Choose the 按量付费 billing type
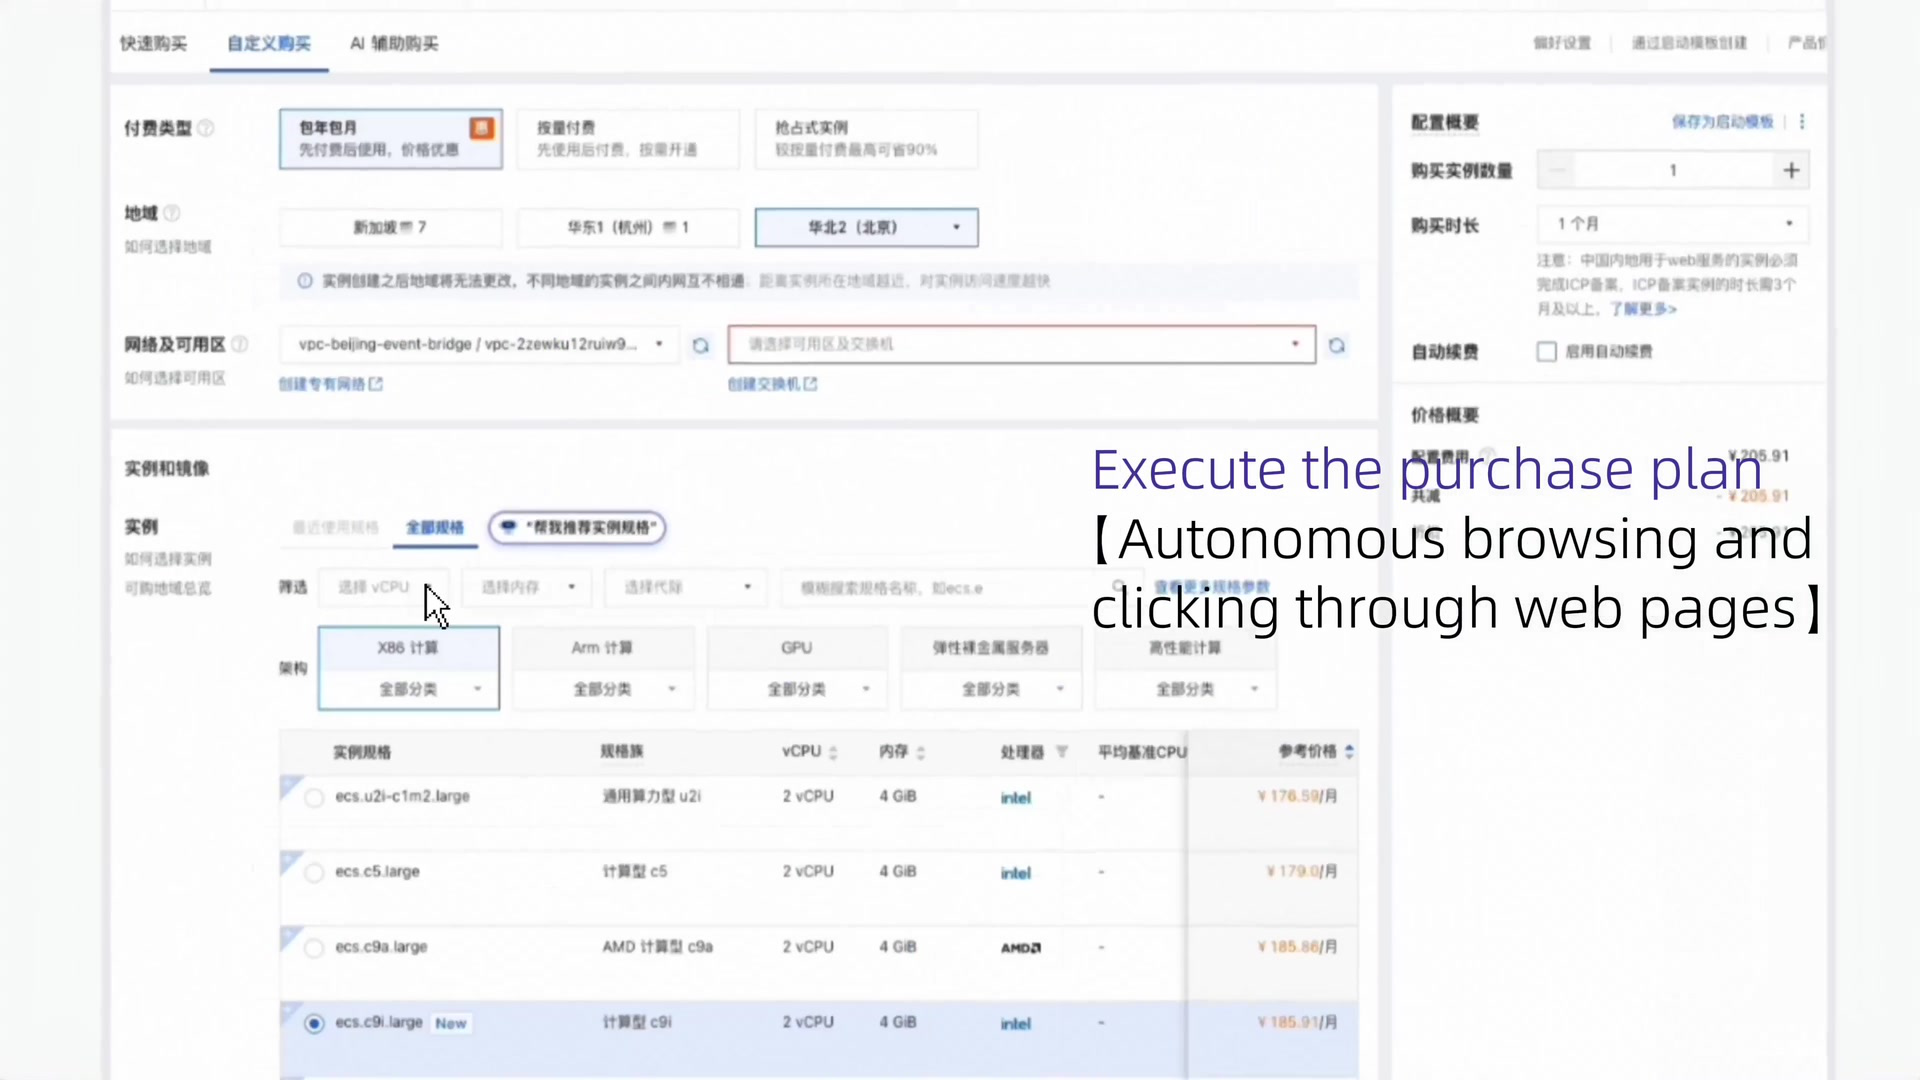This screenshot has height=1080, width=1920. (628, 139)
